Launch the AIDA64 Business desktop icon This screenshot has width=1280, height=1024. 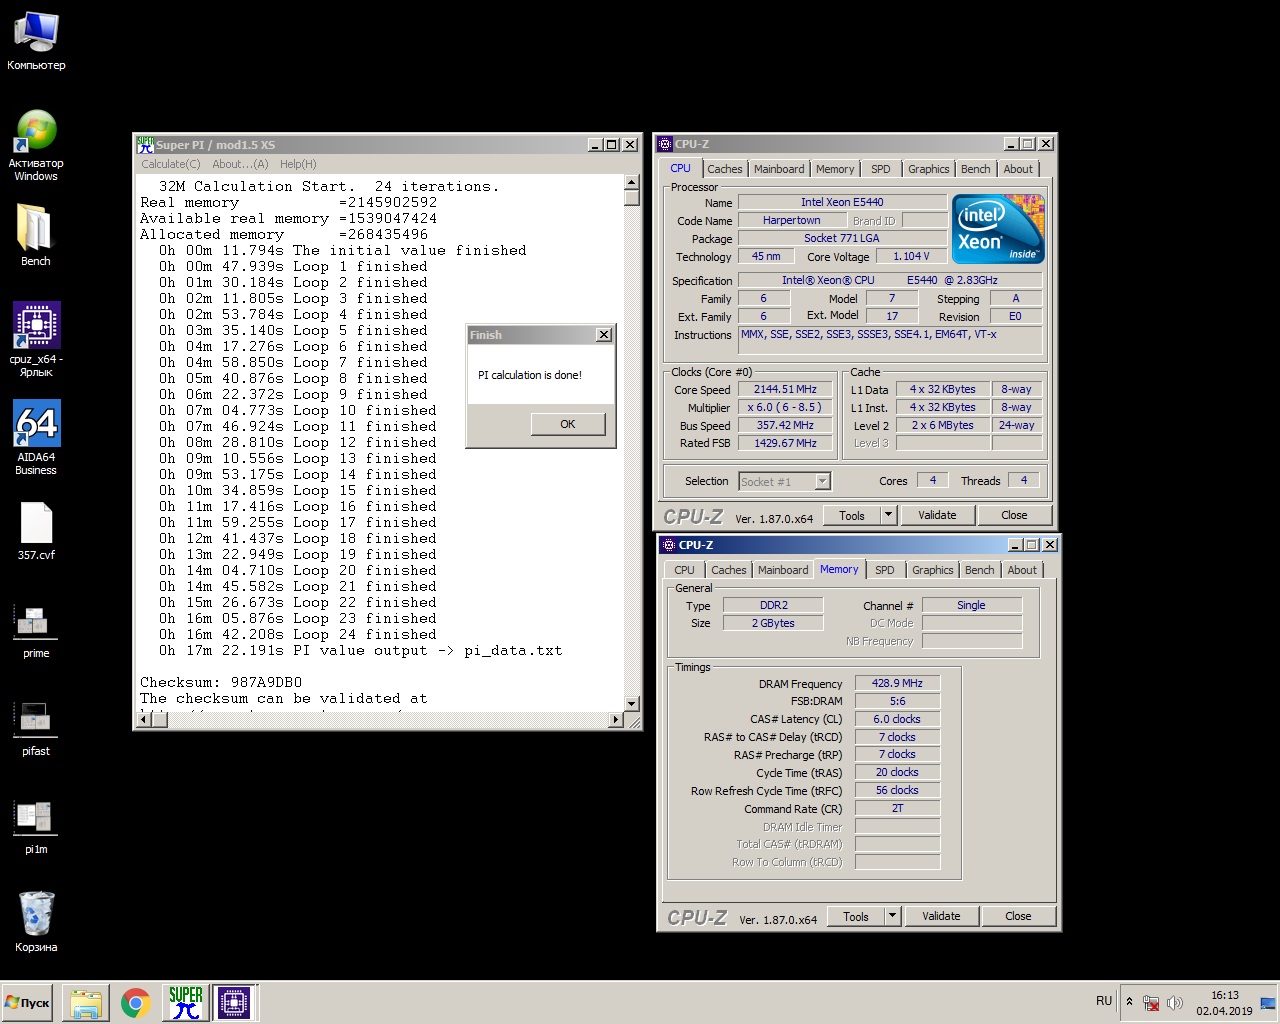(36, 437)
